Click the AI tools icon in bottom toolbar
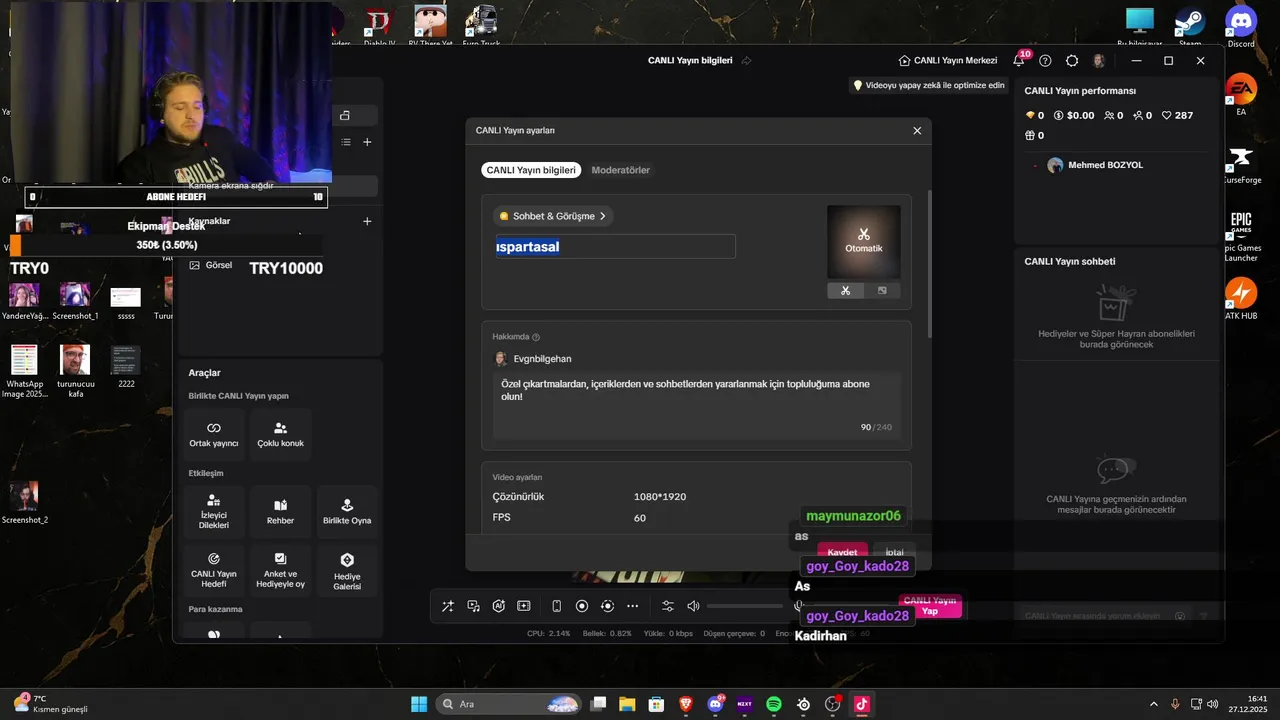 point(498,606)
